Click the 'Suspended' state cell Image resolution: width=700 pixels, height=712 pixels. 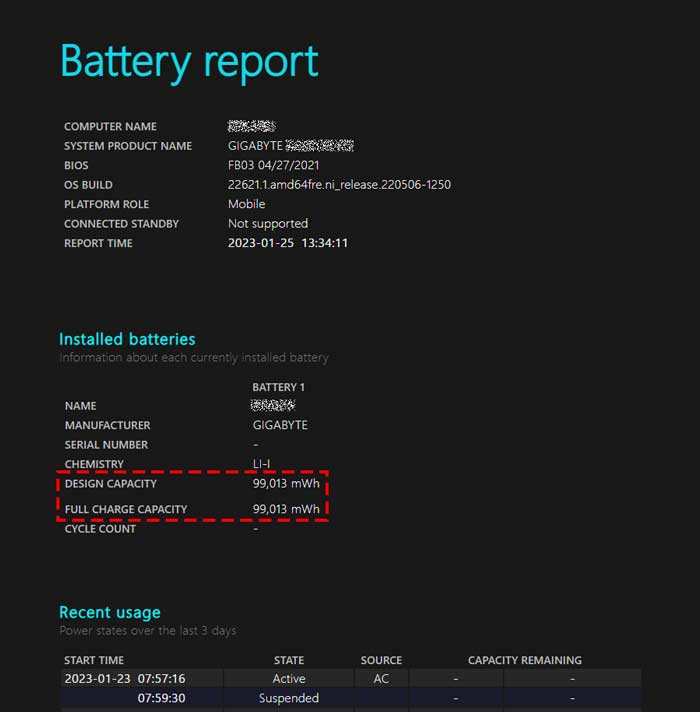(289, 698)
